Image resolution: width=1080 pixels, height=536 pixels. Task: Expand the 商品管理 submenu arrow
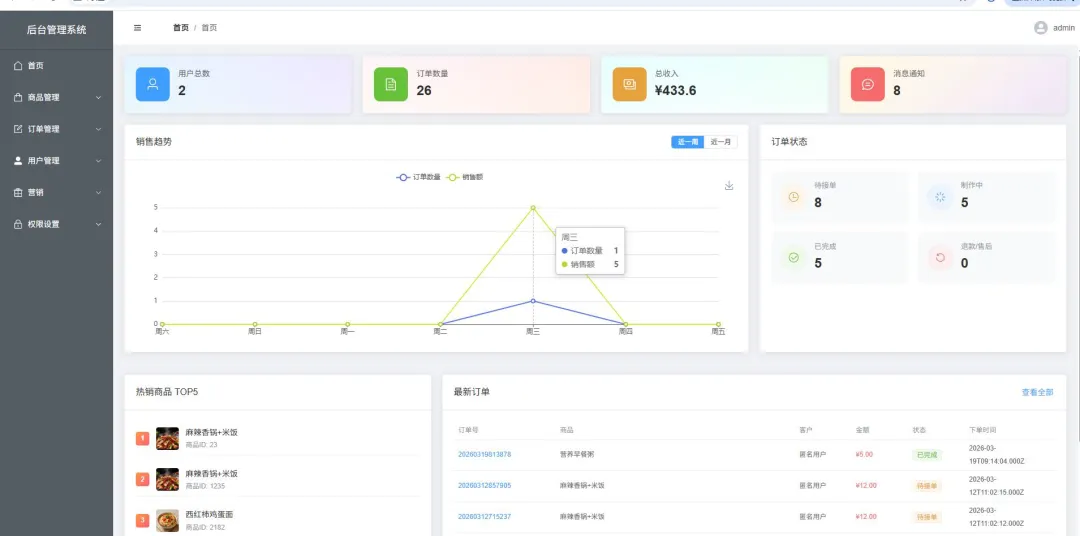click(98, 98)
